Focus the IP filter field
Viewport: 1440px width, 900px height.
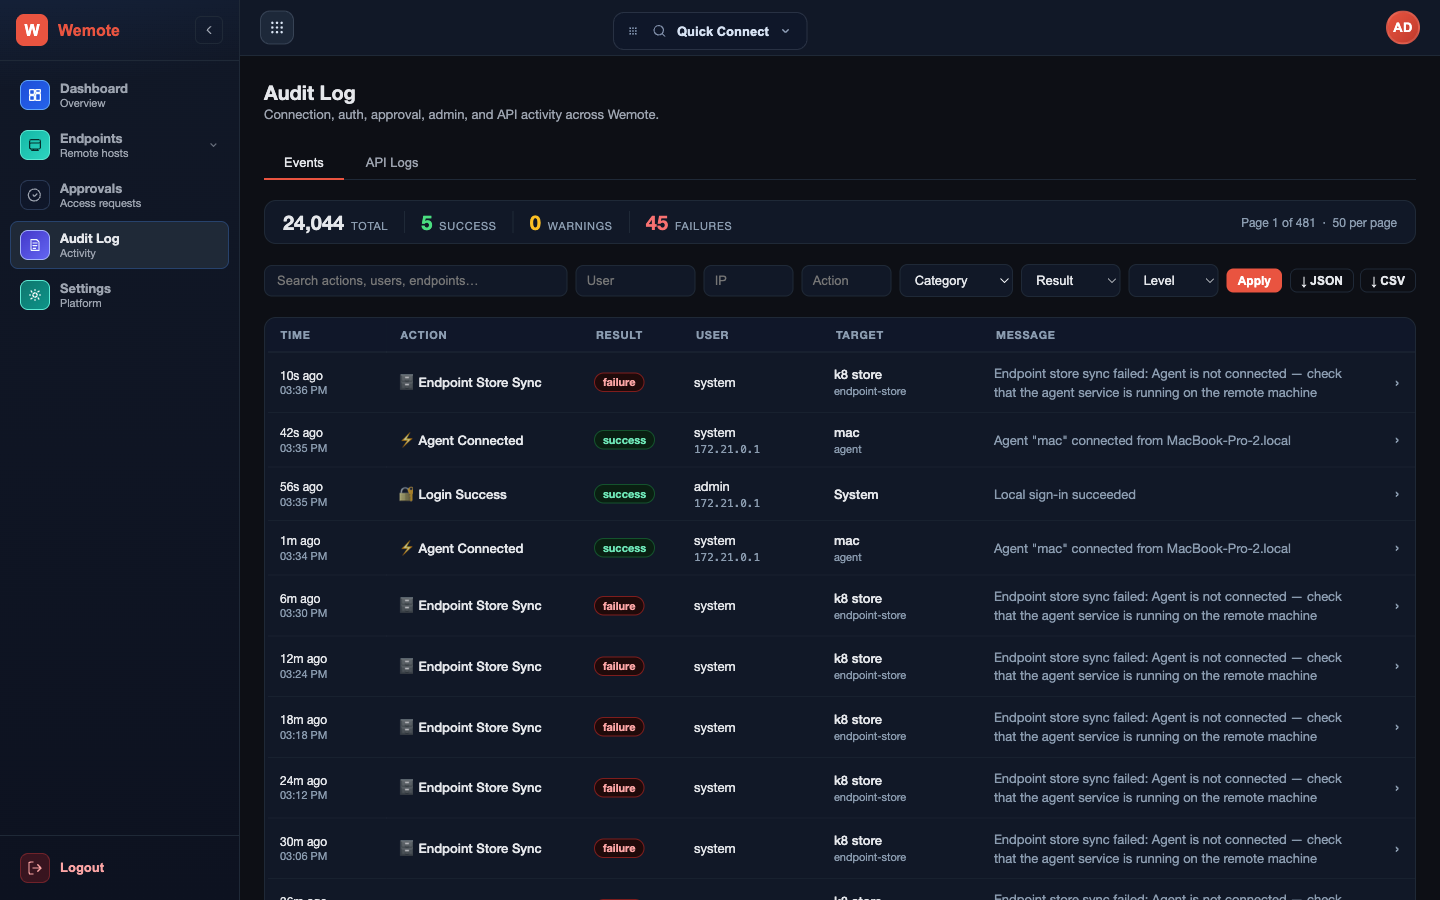point(748,281)
